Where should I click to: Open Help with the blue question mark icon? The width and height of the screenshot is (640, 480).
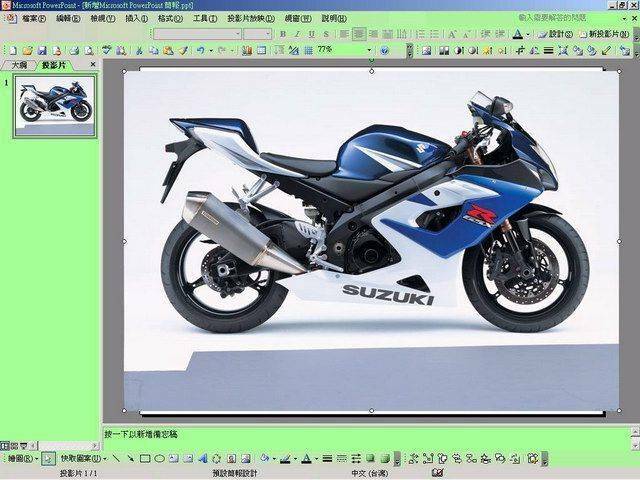[x=384, y=50]
